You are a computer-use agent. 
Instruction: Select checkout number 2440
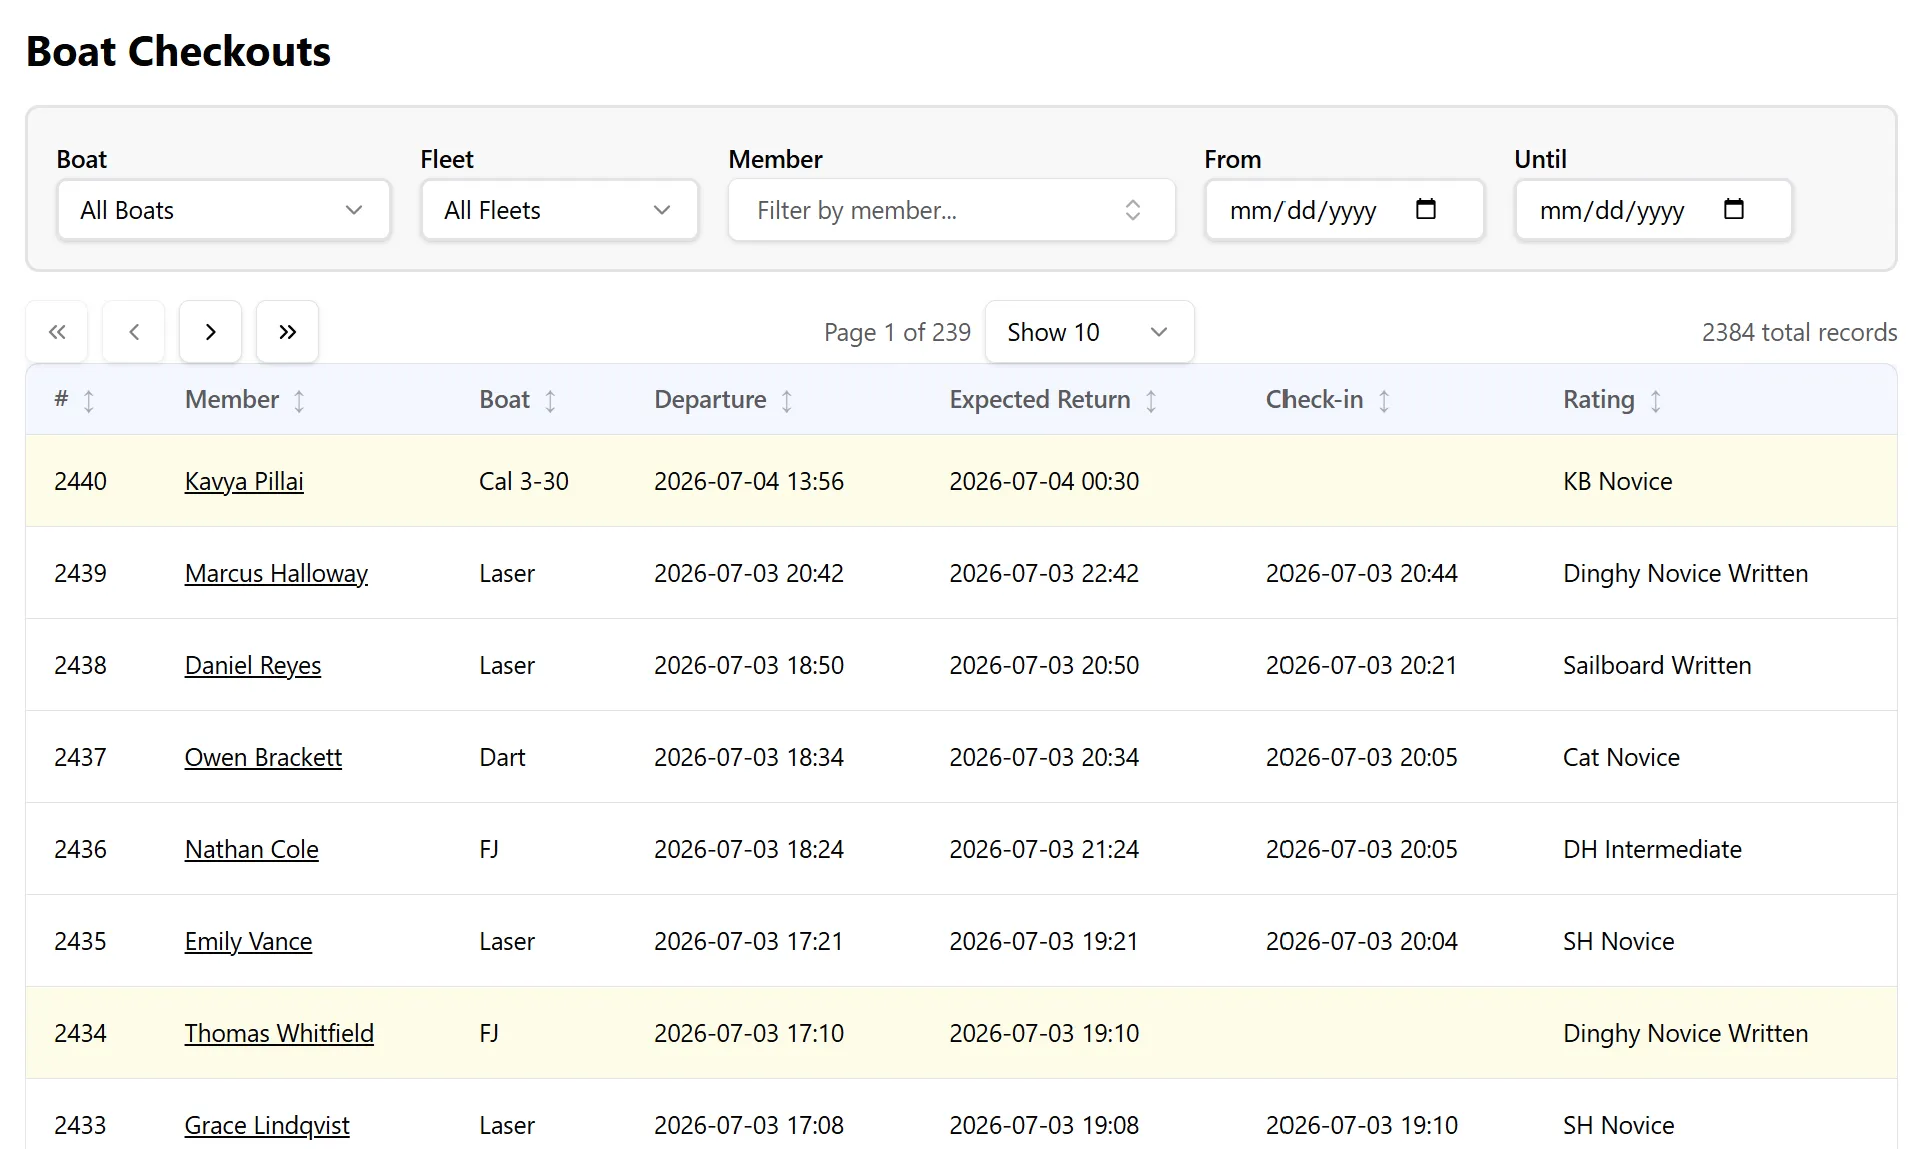(x=80, y=482)
